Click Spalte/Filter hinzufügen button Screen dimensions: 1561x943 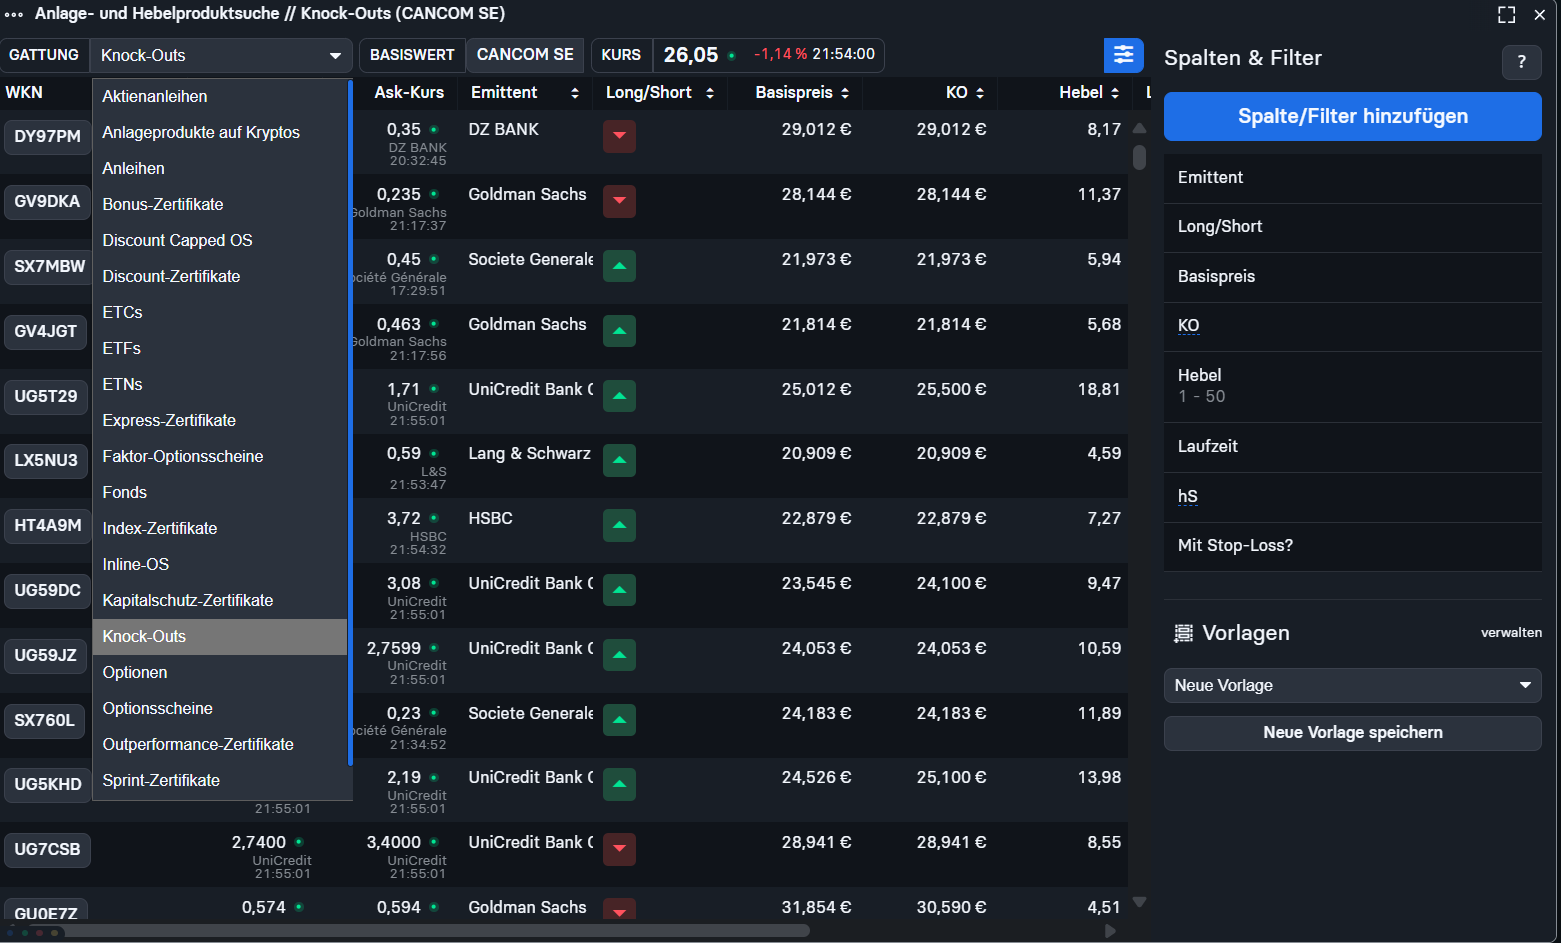pos(1352,116)
